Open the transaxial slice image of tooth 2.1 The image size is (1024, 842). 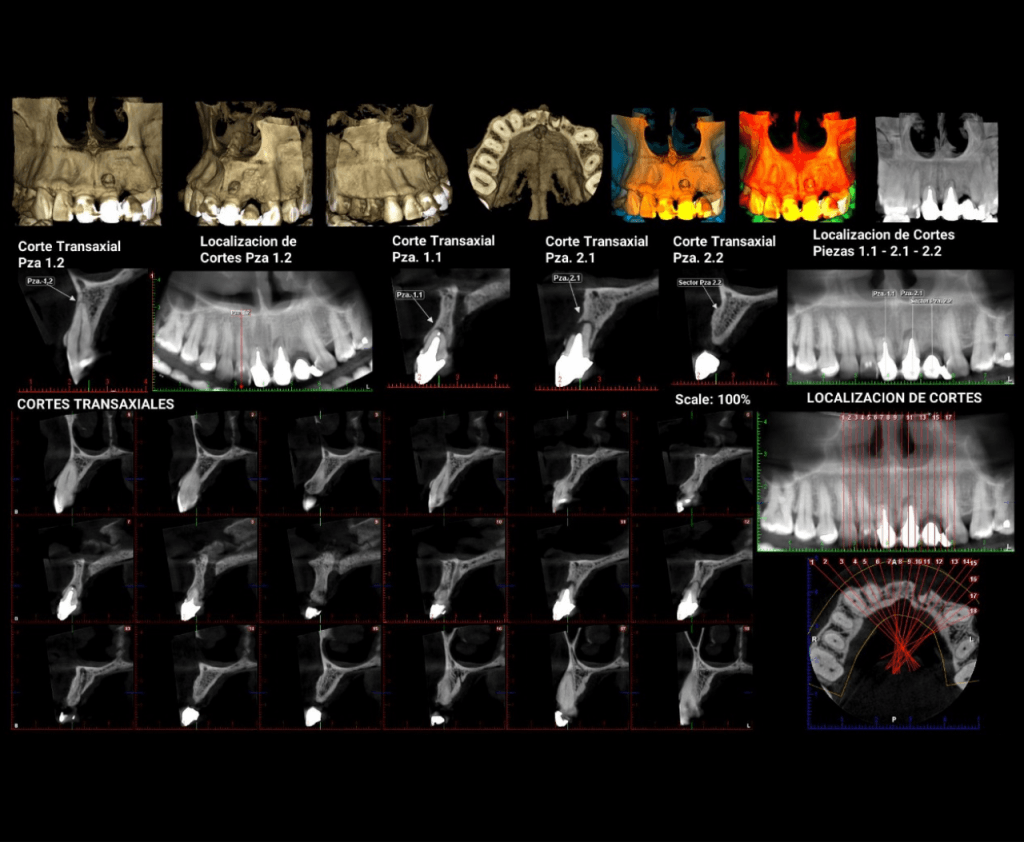596,331
